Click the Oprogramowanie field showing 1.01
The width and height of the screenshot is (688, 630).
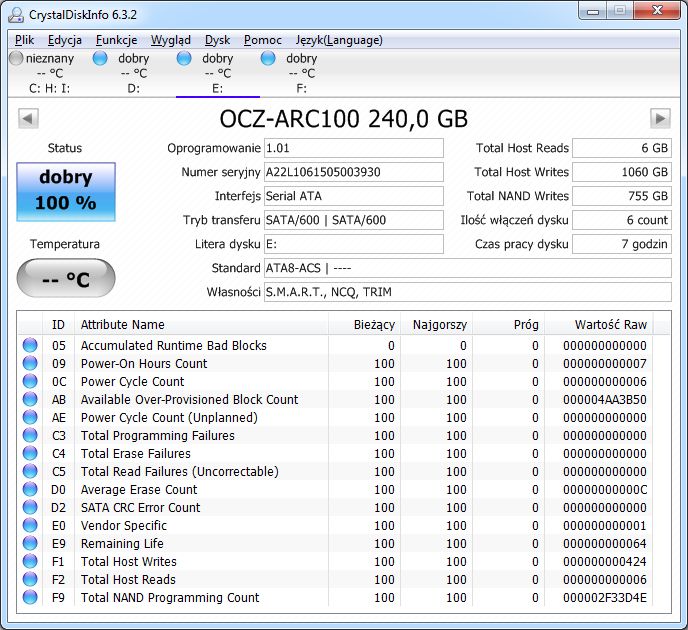click(354, 148)
